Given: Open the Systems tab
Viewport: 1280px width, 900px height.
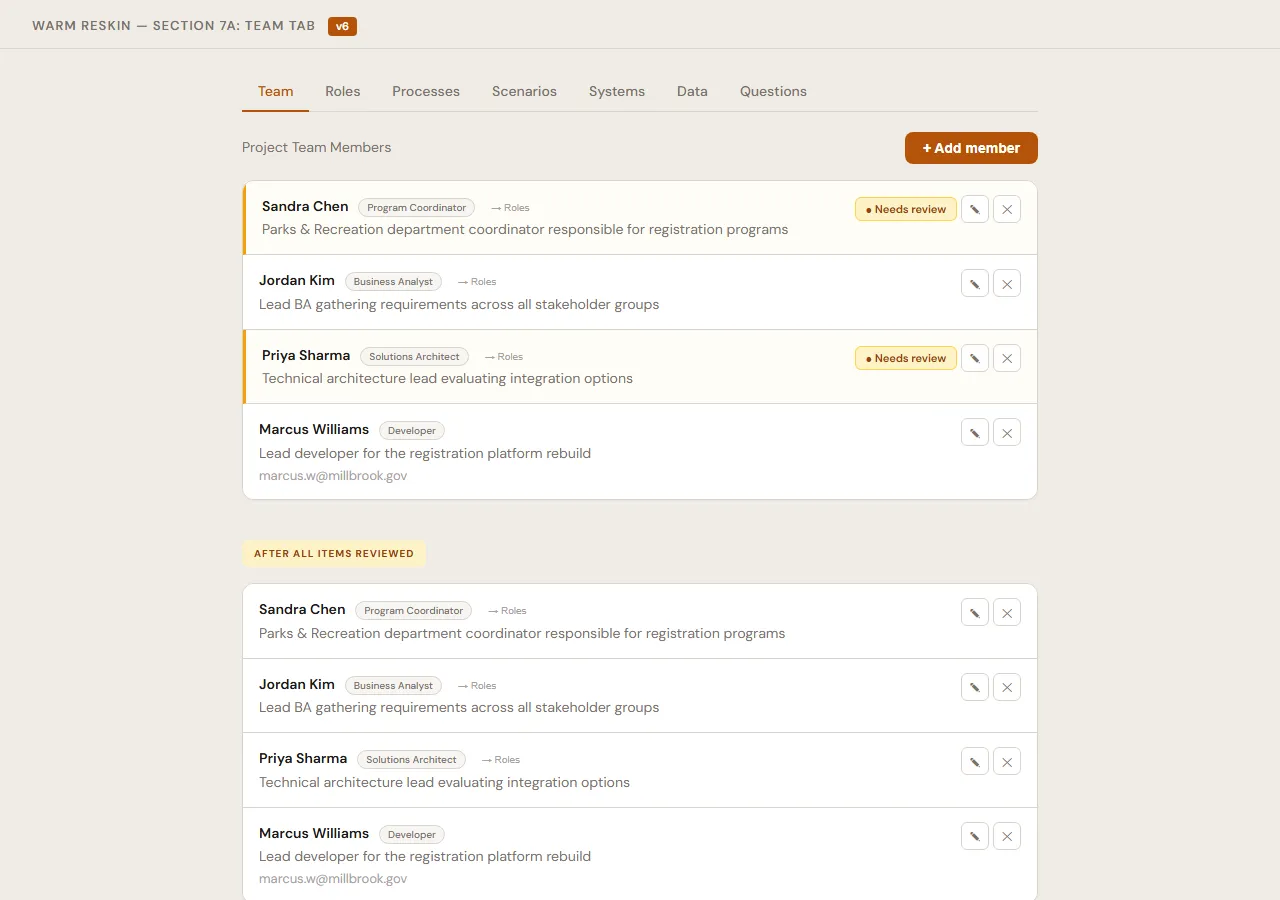Looking at the screenshot, I should (x=617, y=91).
